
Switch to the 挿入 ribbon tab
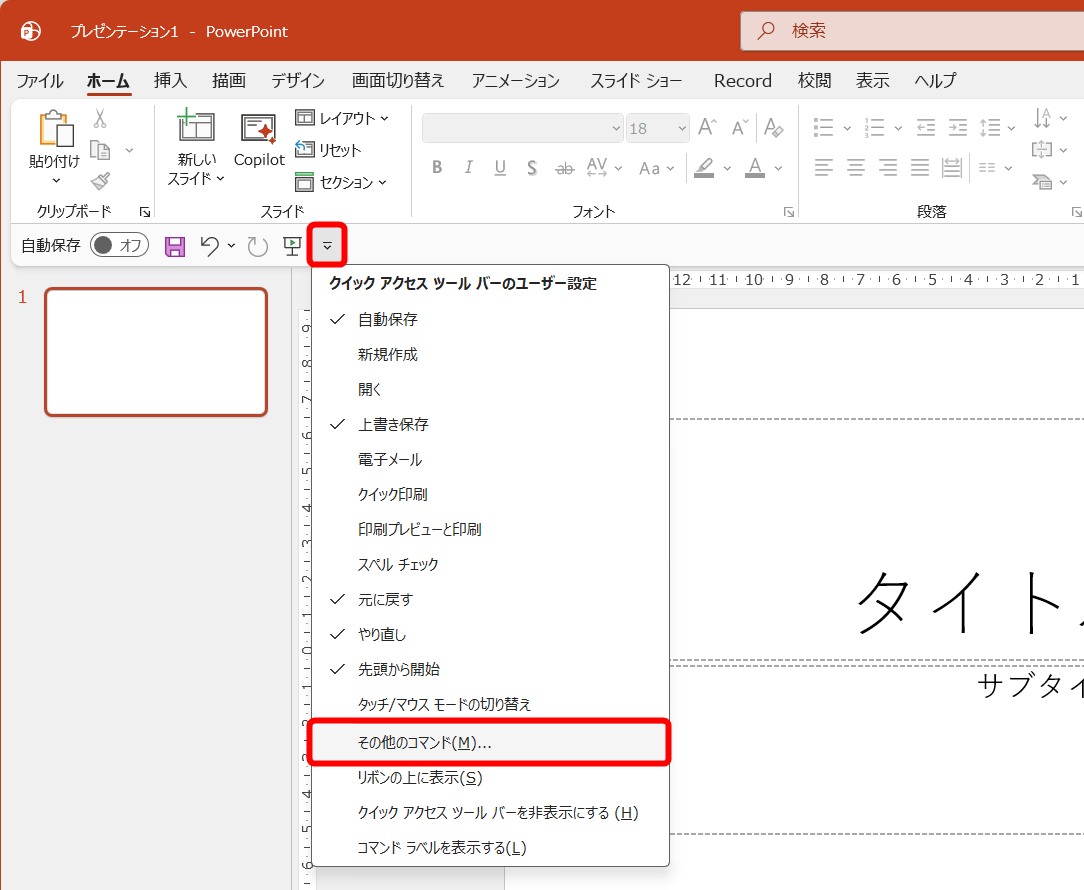pos(169,80)
